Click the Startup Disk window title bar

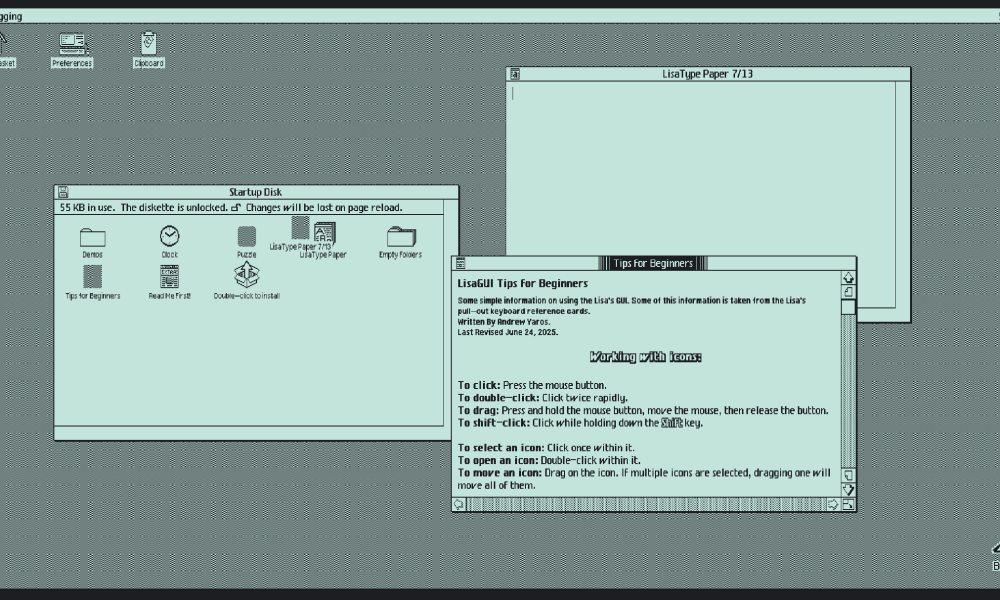(x=256, y=192)
